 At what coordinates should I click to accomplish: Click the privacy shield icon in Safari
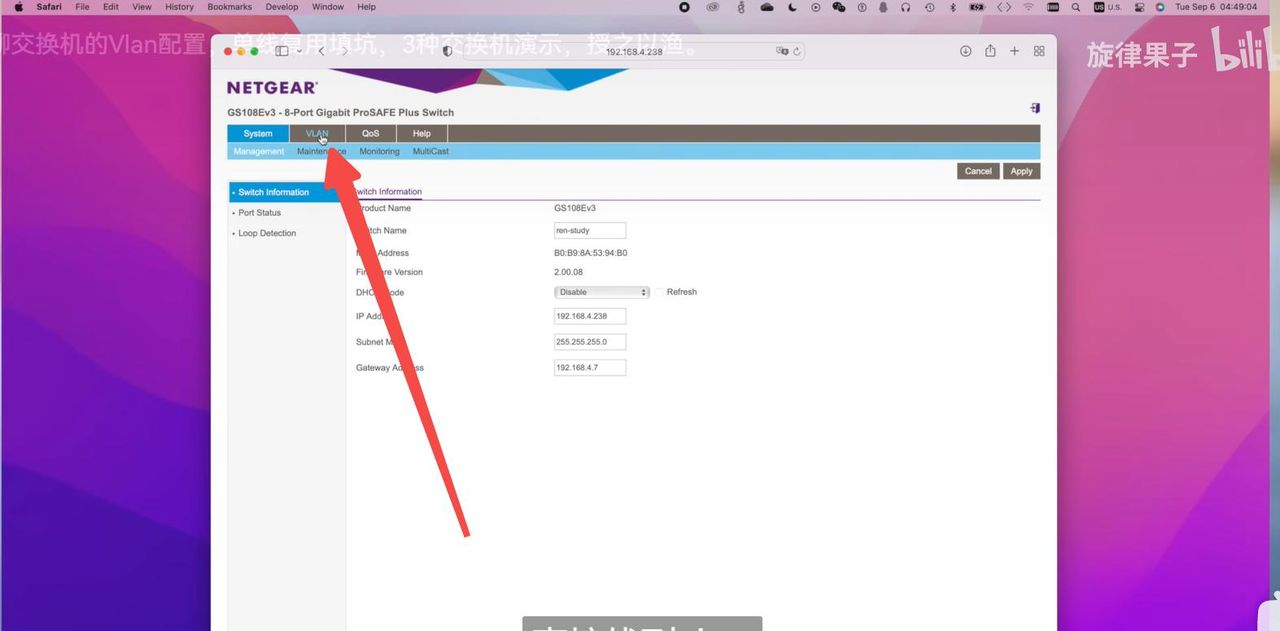coord(447,51)
